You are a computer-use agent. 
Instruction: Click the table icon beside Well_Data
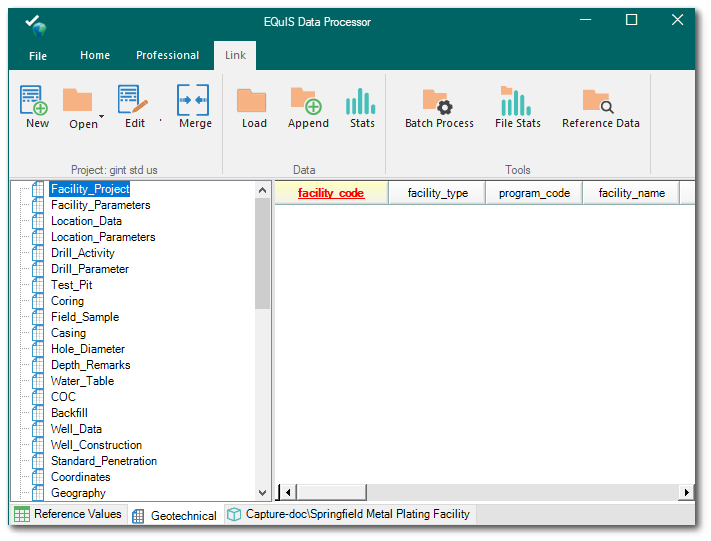point(38,429)
